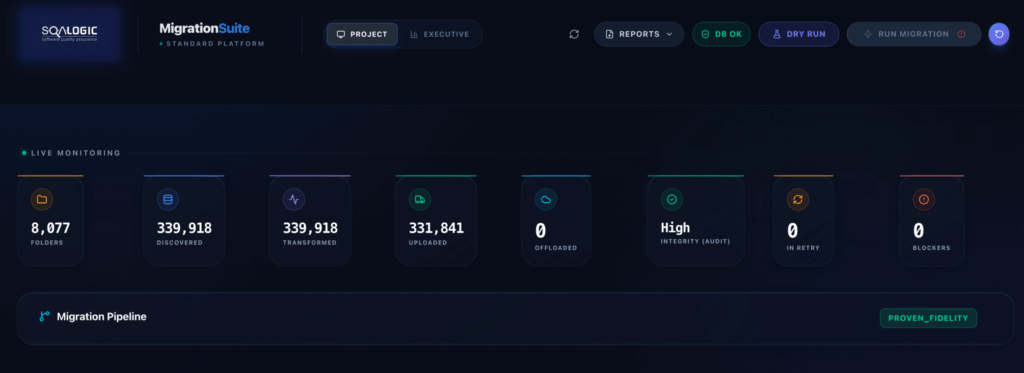The width and height of the screenshot is (1024, 373).
Task: Click the Offloaded cloud icon
Action: tap(546, 200)
